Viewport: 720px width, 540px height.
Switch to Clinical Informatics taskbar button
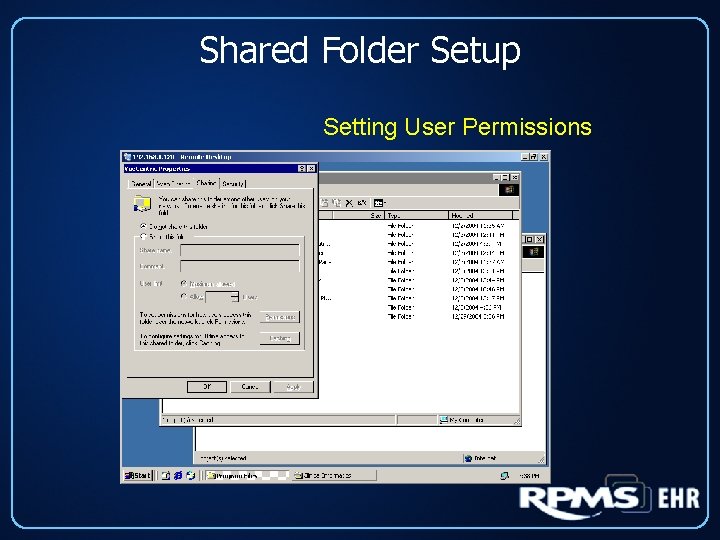click(334, 476)
